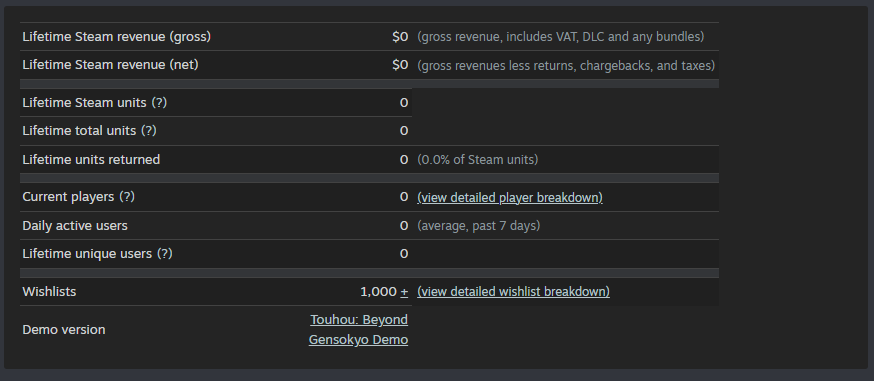The width and height of the screenshot is (874, 381).
Task: Click the Lifetime unique users label
Action: pyautogui.click(x=87, y=254)
